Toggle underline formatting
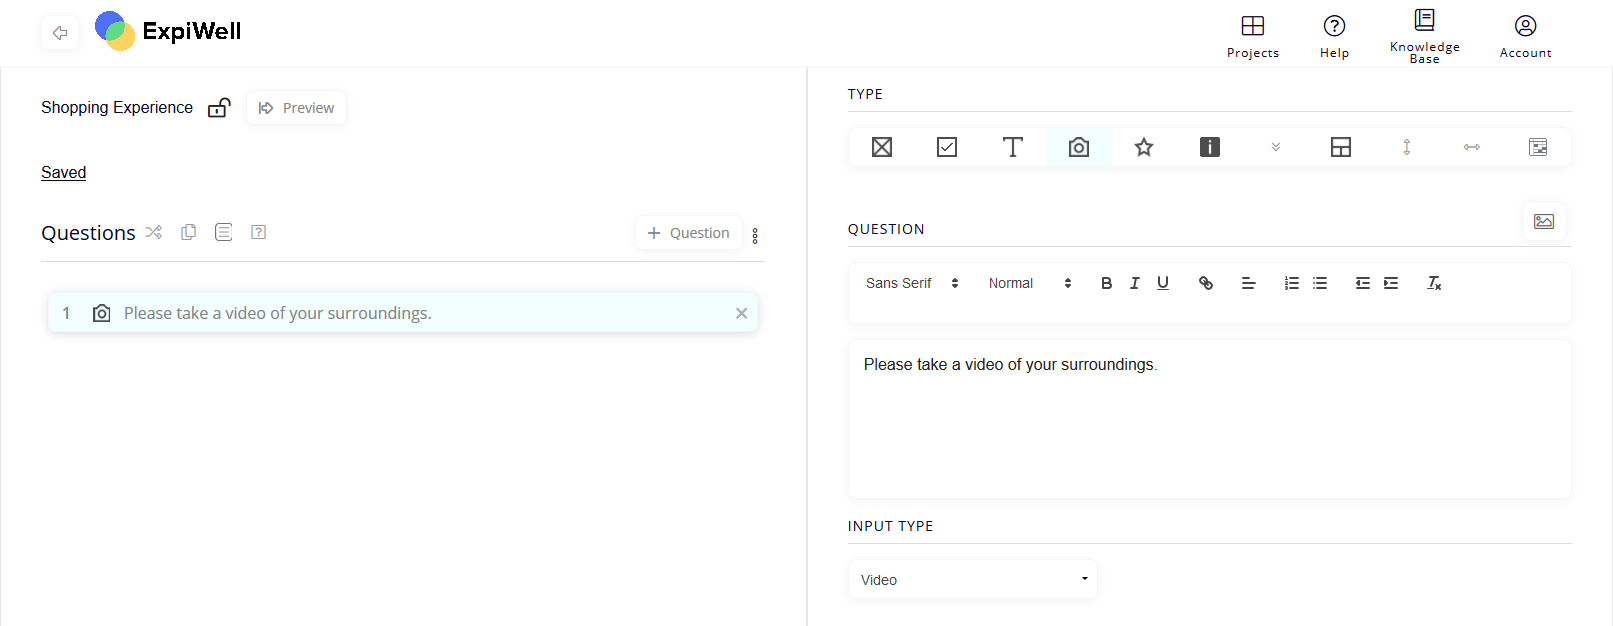 coord(1163,283)
